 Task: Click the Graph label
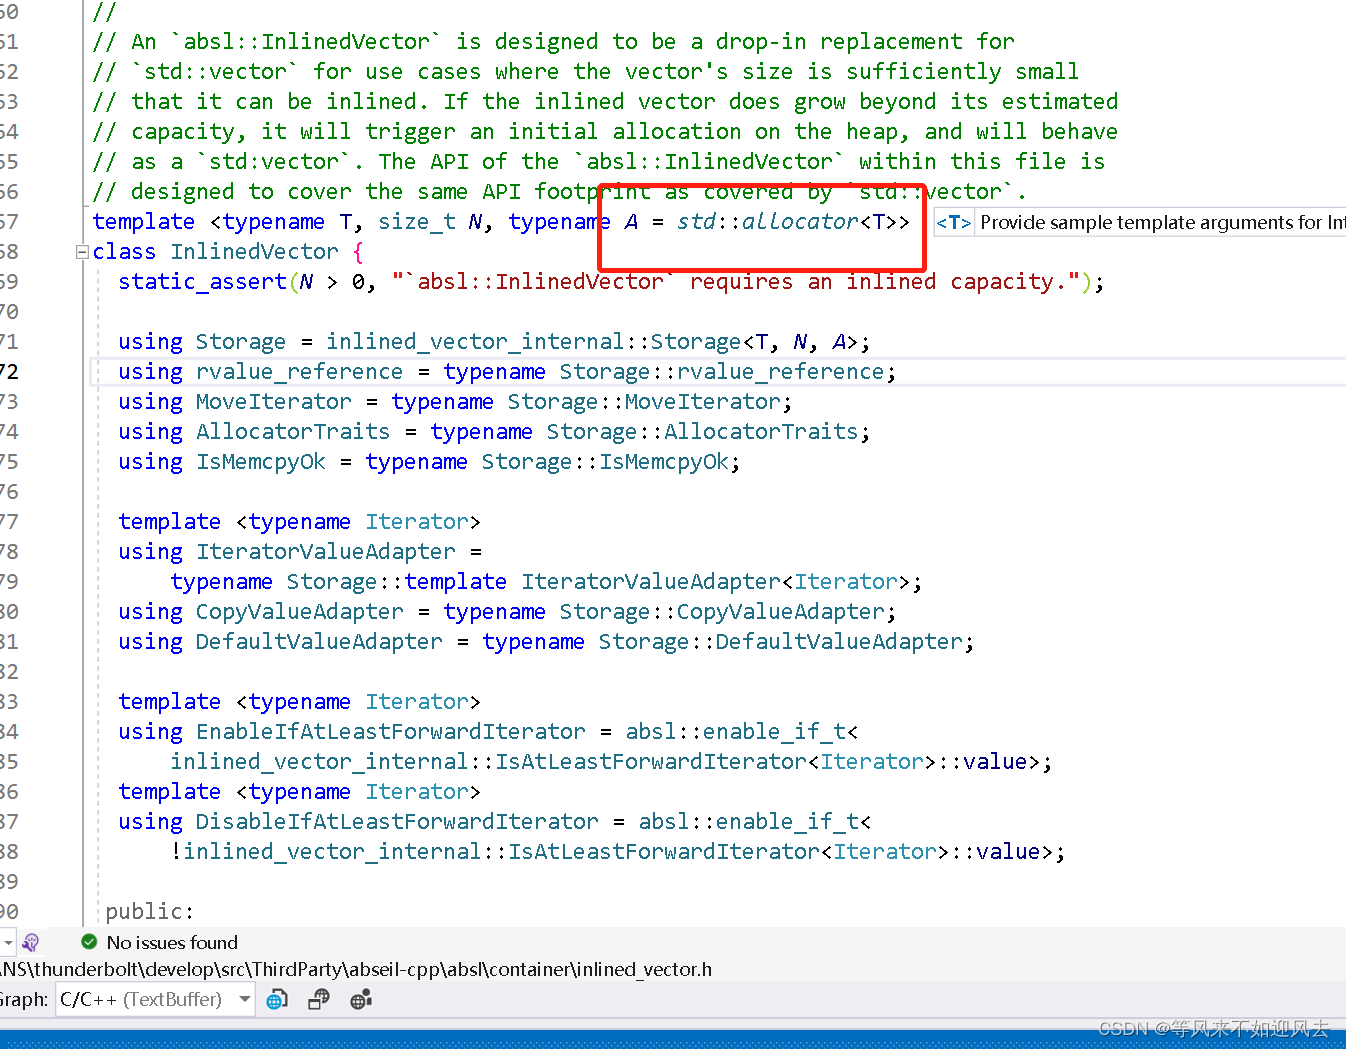[x=25, y=999]
